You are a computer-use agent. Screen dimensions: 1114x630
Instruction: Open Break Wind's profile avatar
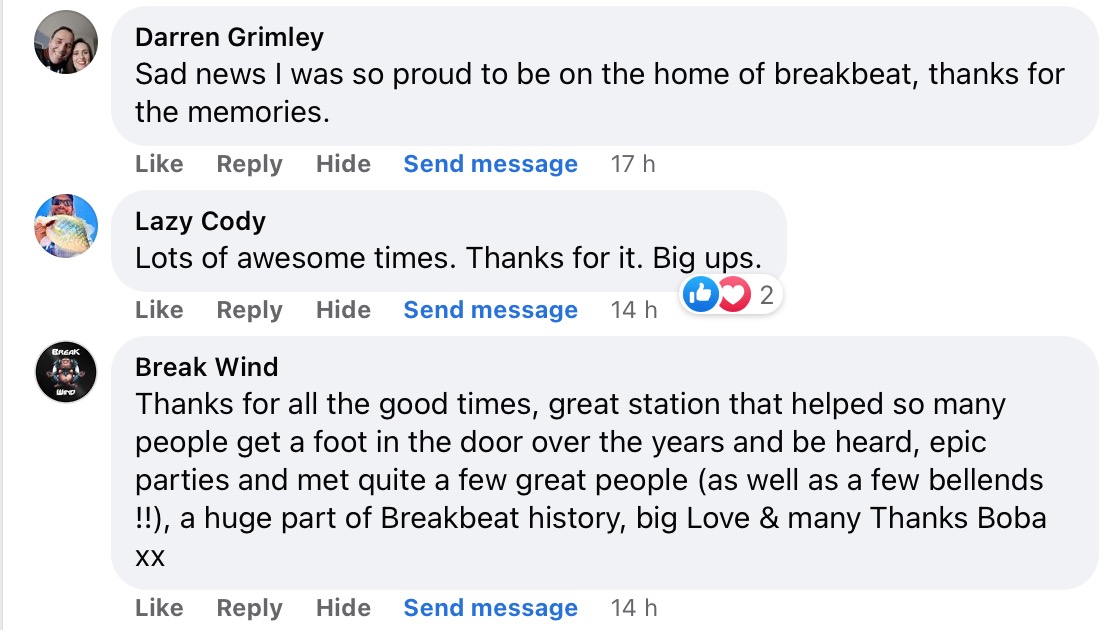[66, 372]
